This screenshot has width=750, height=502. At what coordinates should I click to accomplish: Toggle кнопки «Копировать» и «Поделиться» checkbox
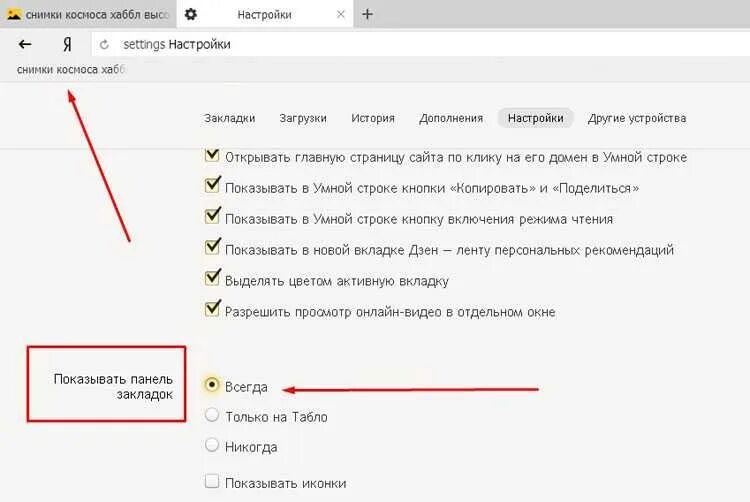pyautogui.click(x=212, y=185)
